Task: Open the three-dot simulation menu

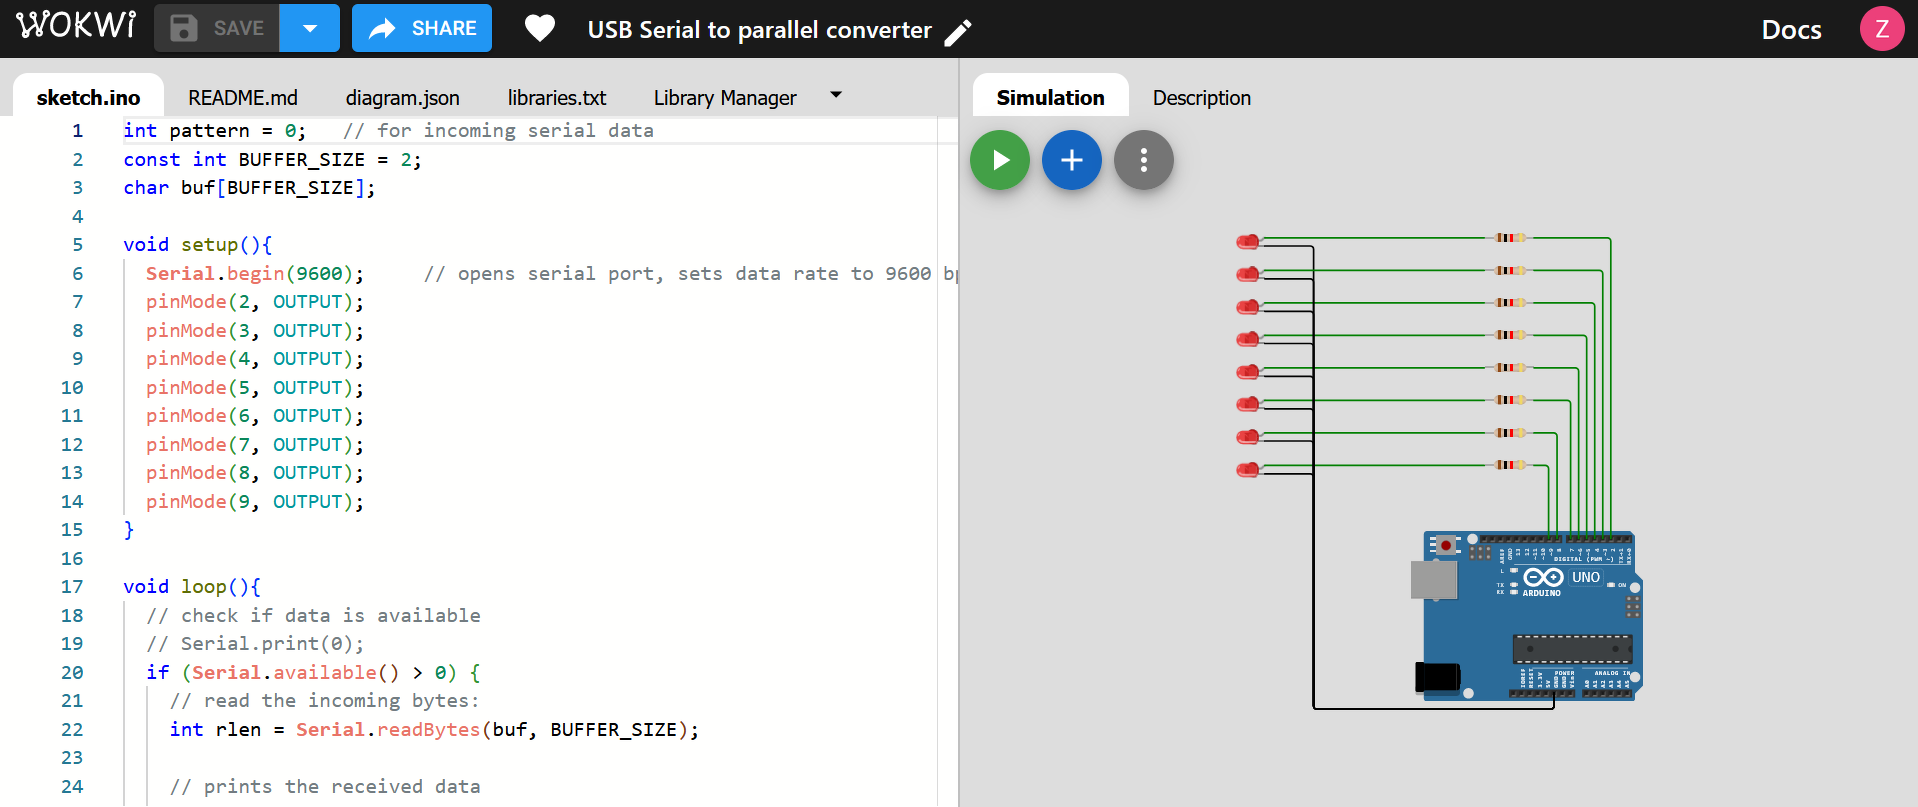Action: (1143, 160)
